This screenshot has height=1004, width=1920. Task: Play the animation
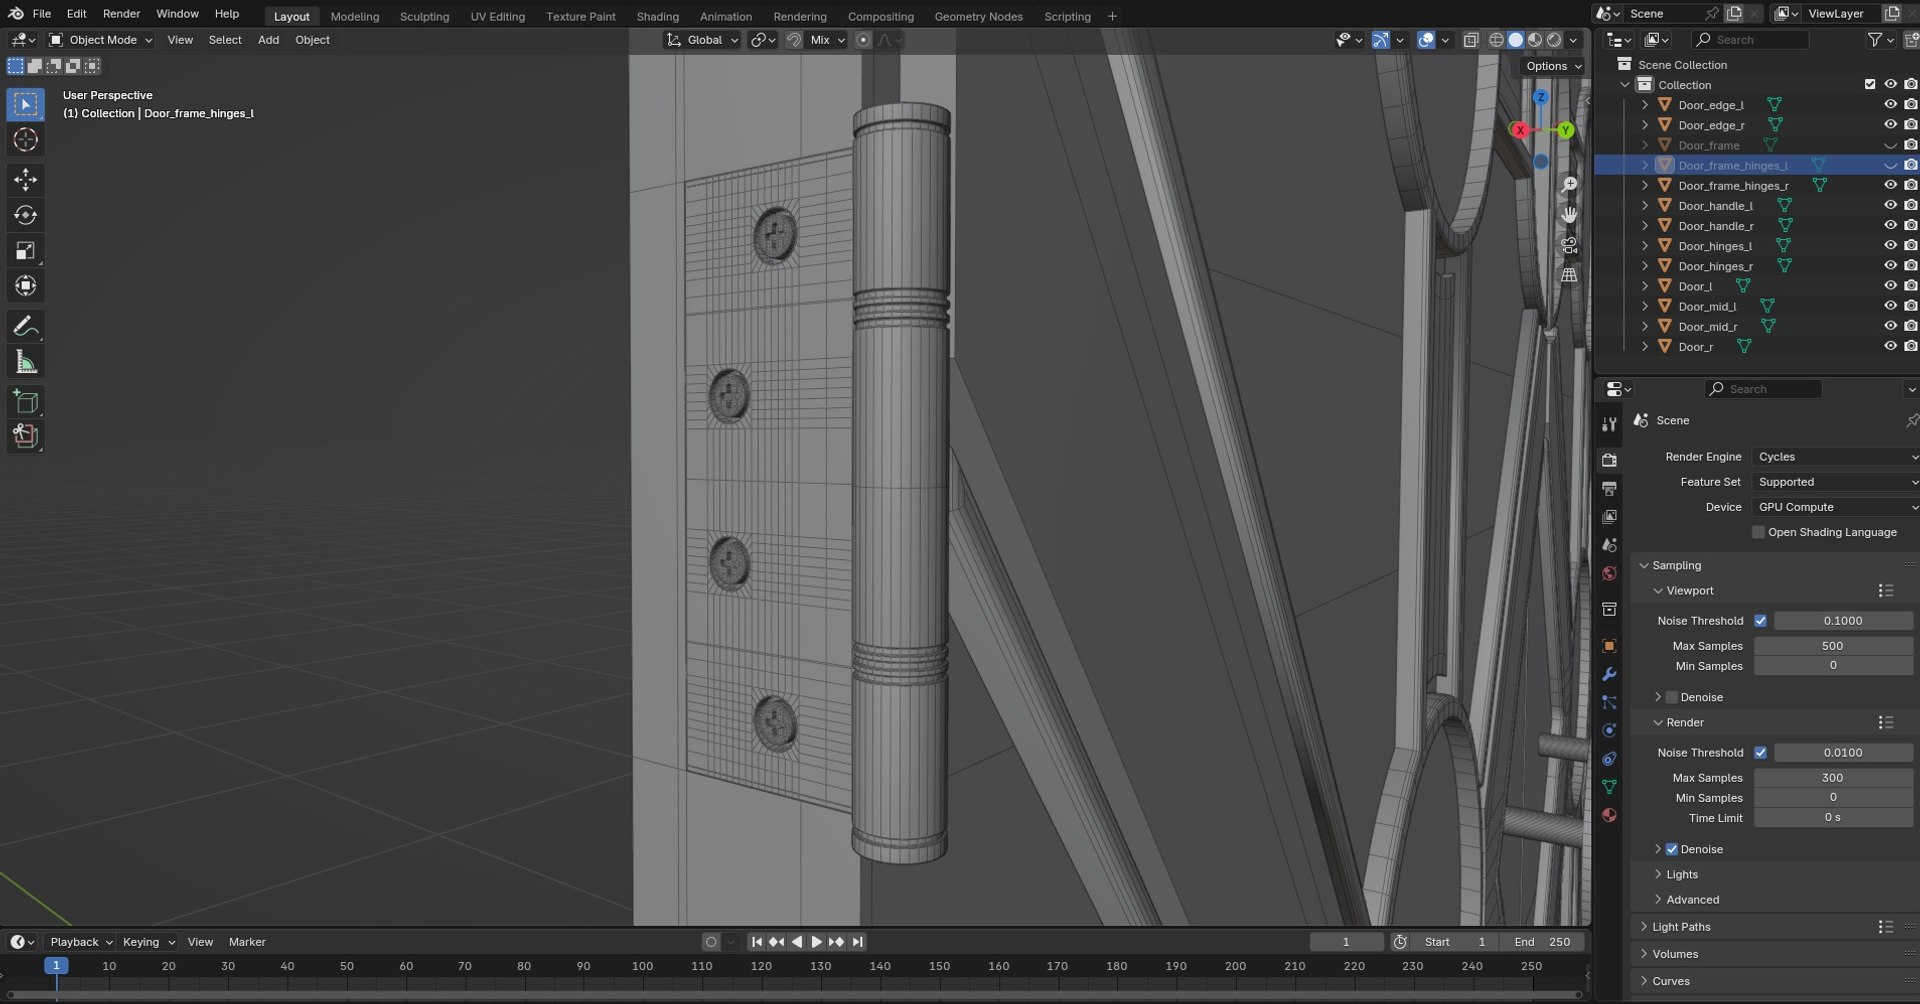coord(816,942)
